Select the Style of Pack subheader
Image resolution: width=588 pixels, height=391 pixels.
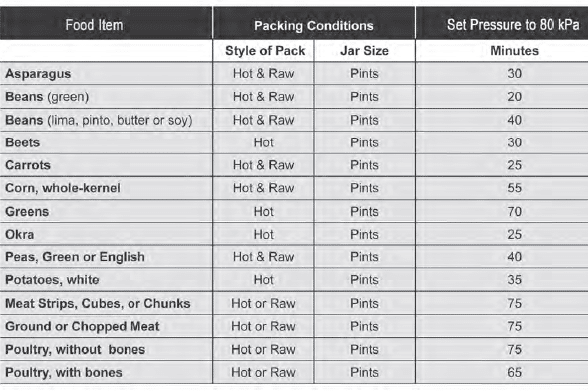point(265,51)
